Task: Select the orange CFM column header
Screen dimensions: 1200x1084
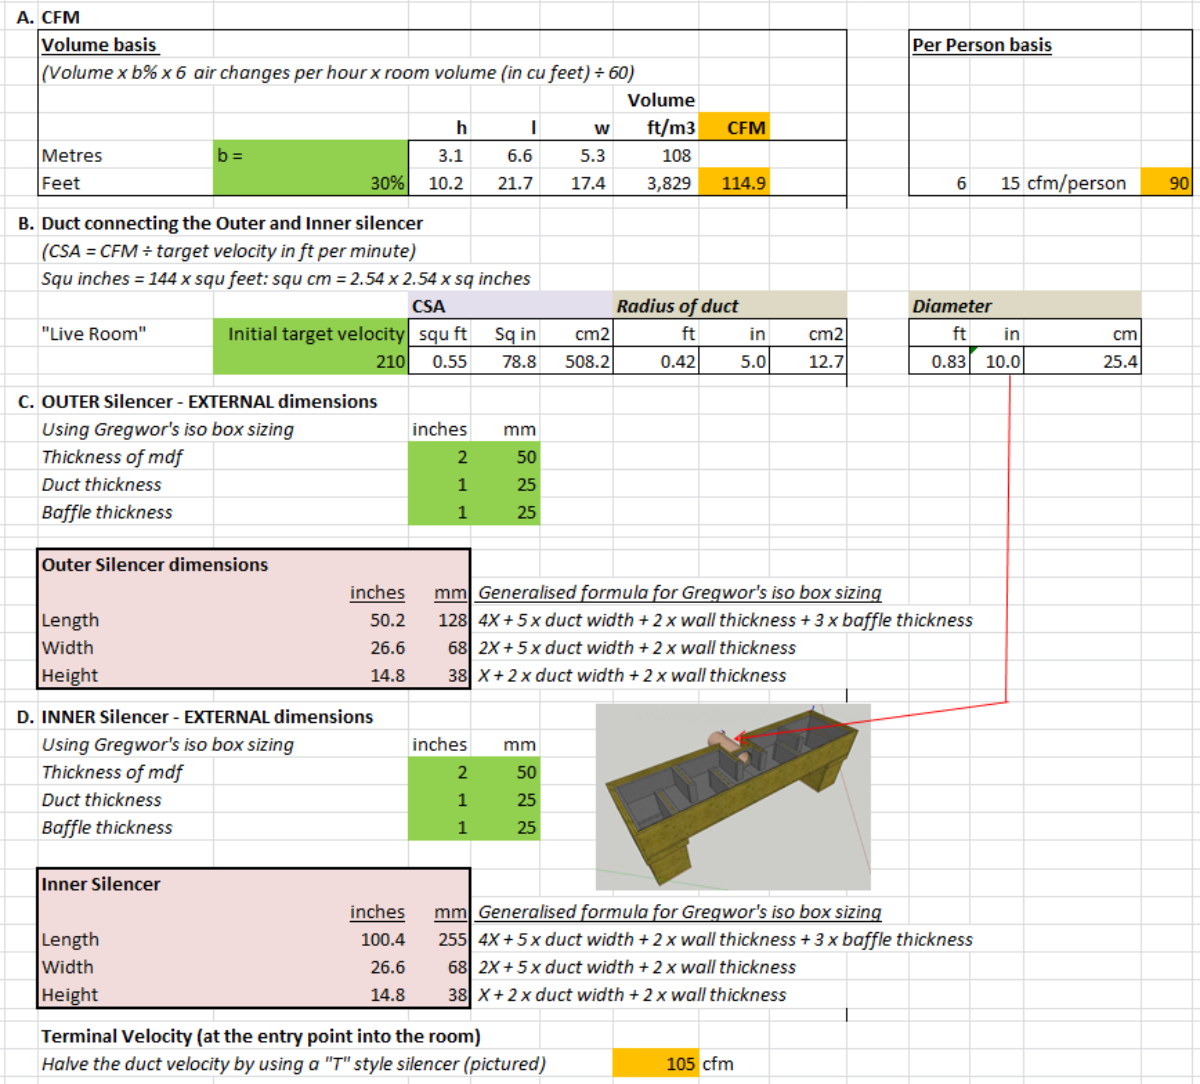Action: click(734, 128)
